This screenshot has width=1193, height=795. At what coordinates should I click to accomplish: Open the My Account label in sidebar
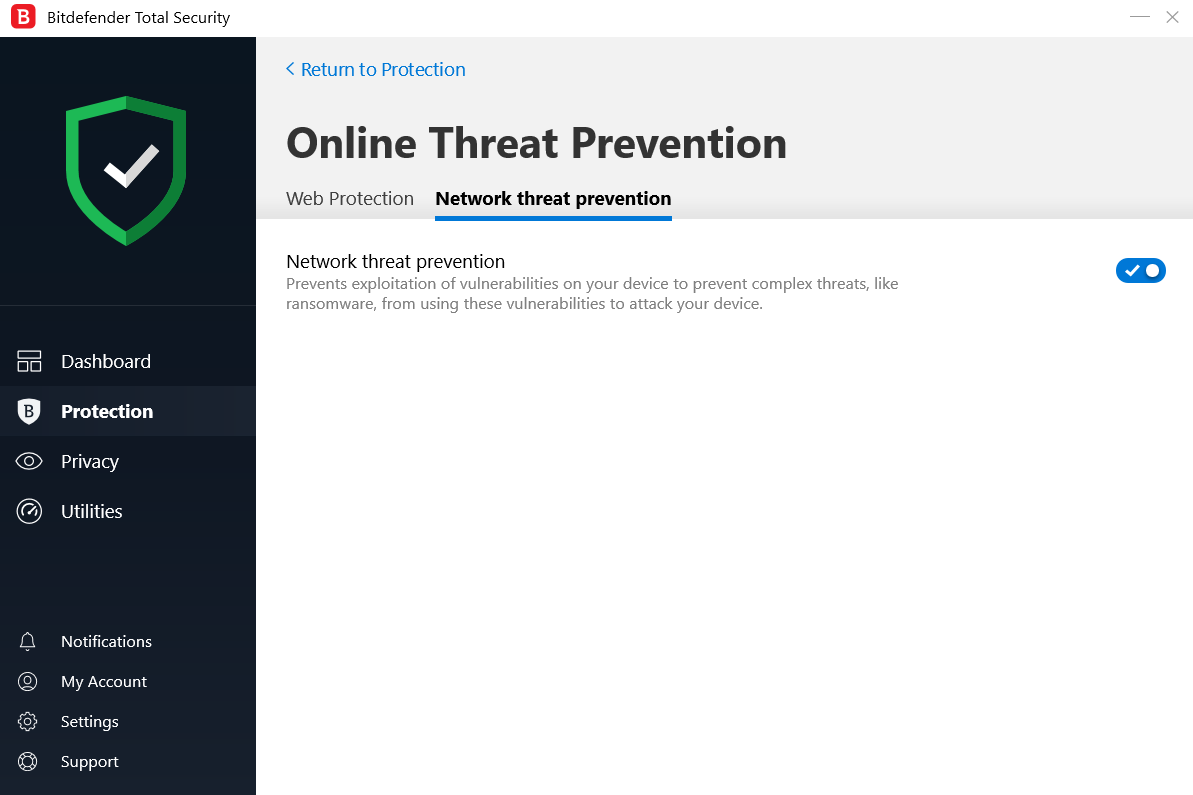[x=103, y=682]
